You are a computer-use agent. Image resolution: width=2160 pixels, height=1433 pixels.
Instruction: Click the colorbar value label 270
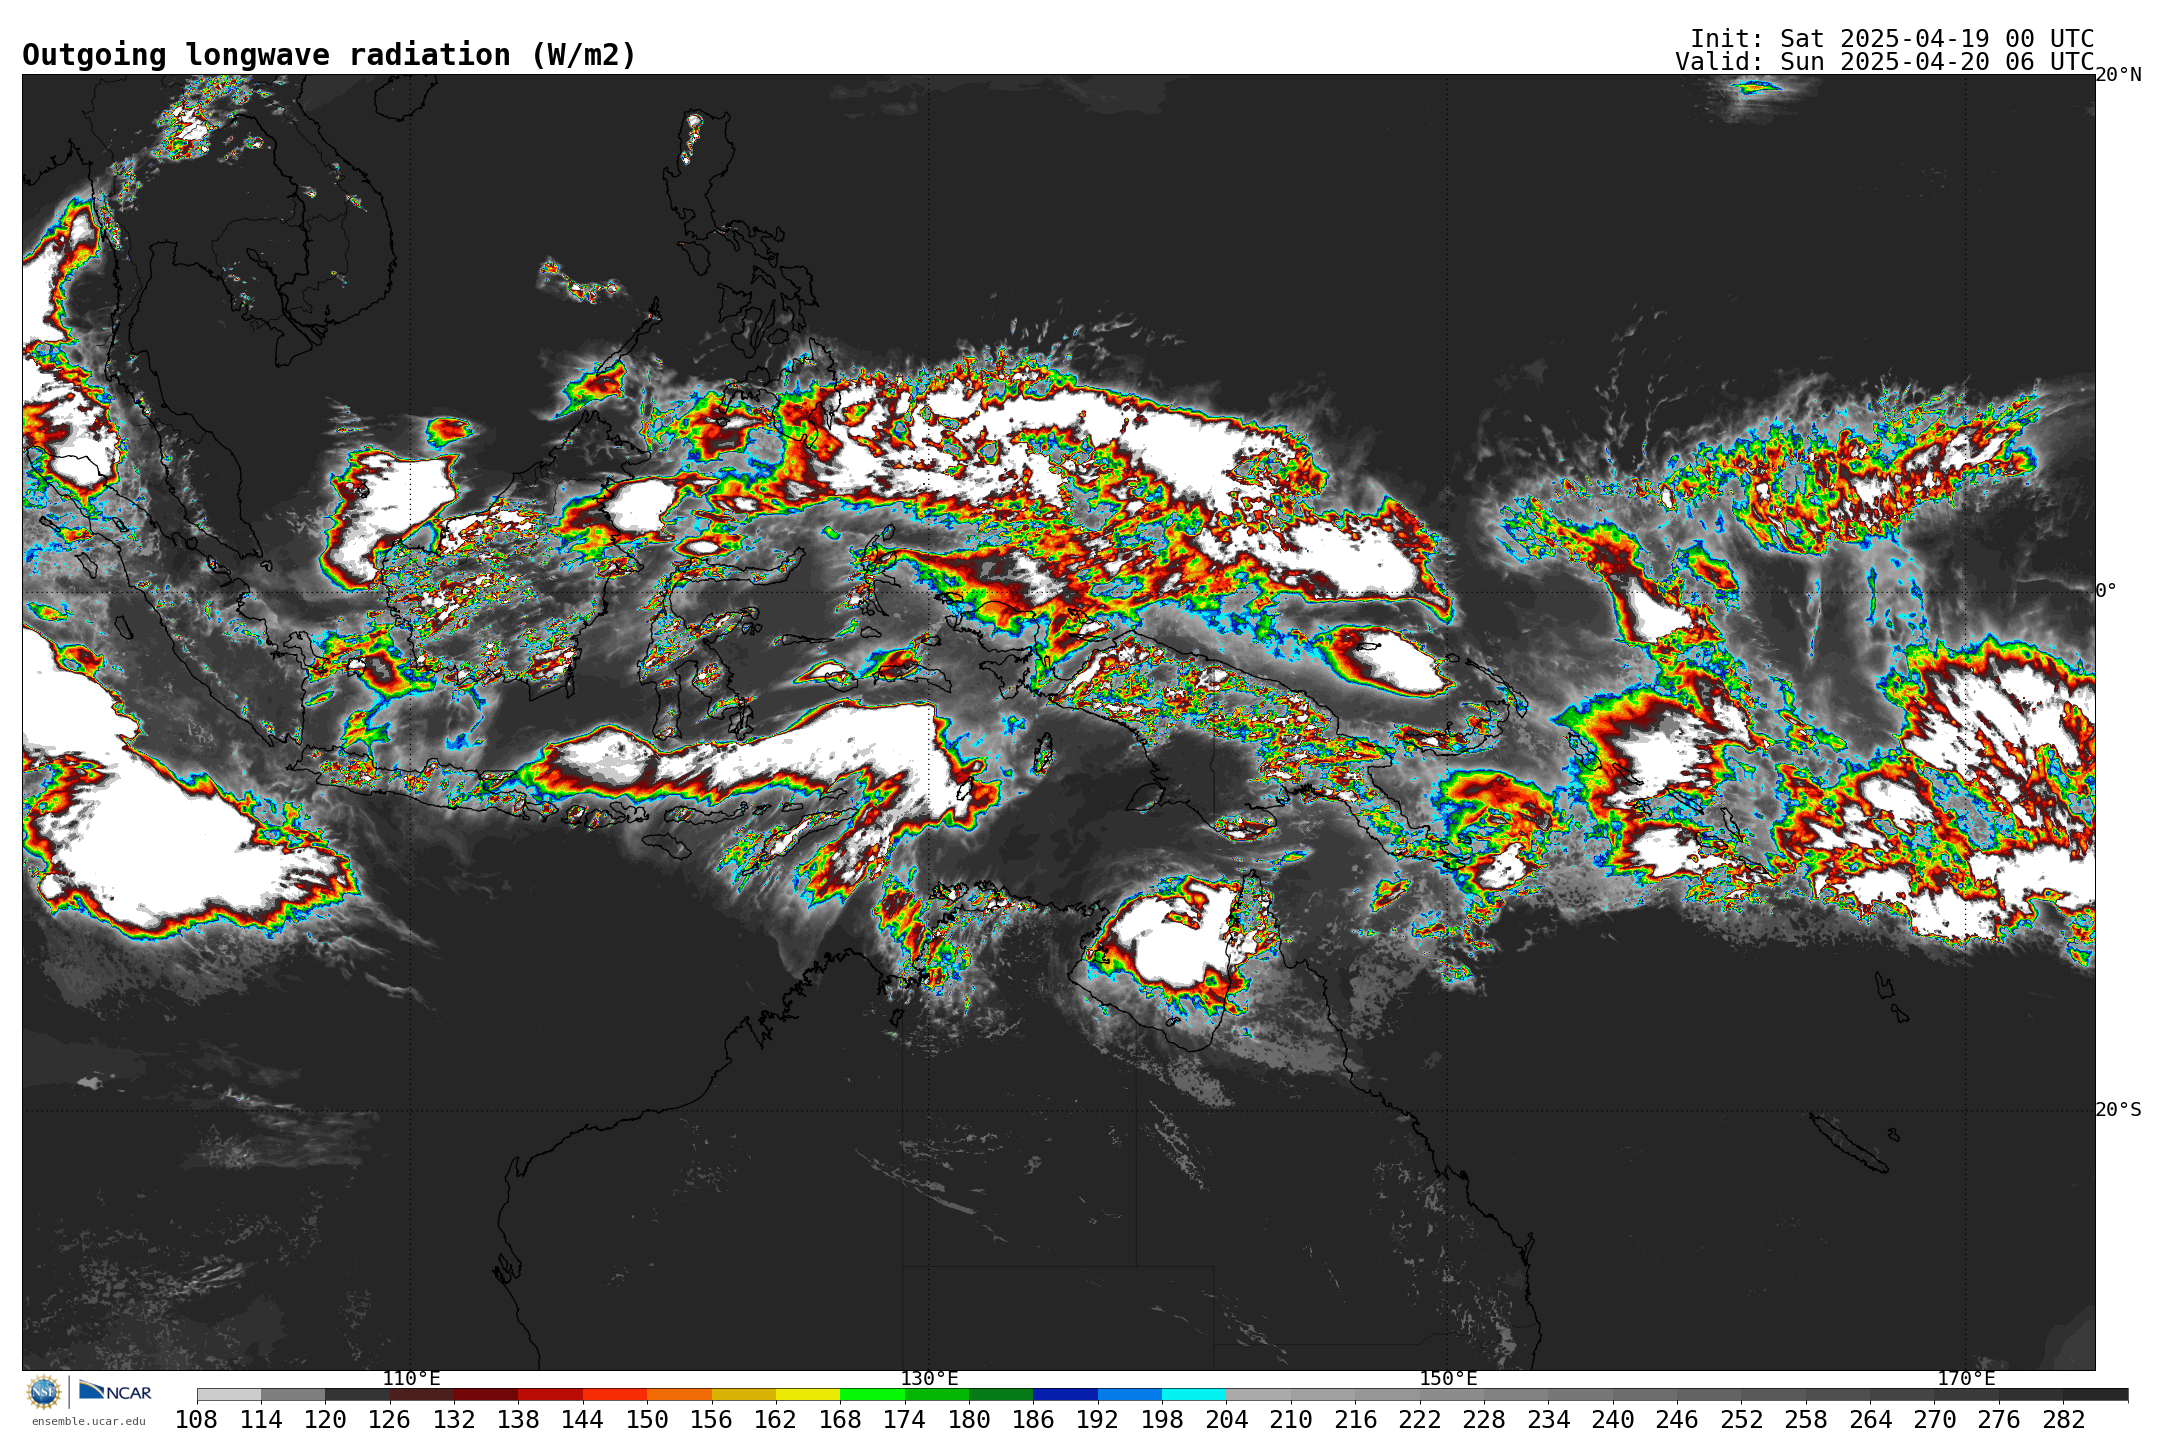1934,1420
